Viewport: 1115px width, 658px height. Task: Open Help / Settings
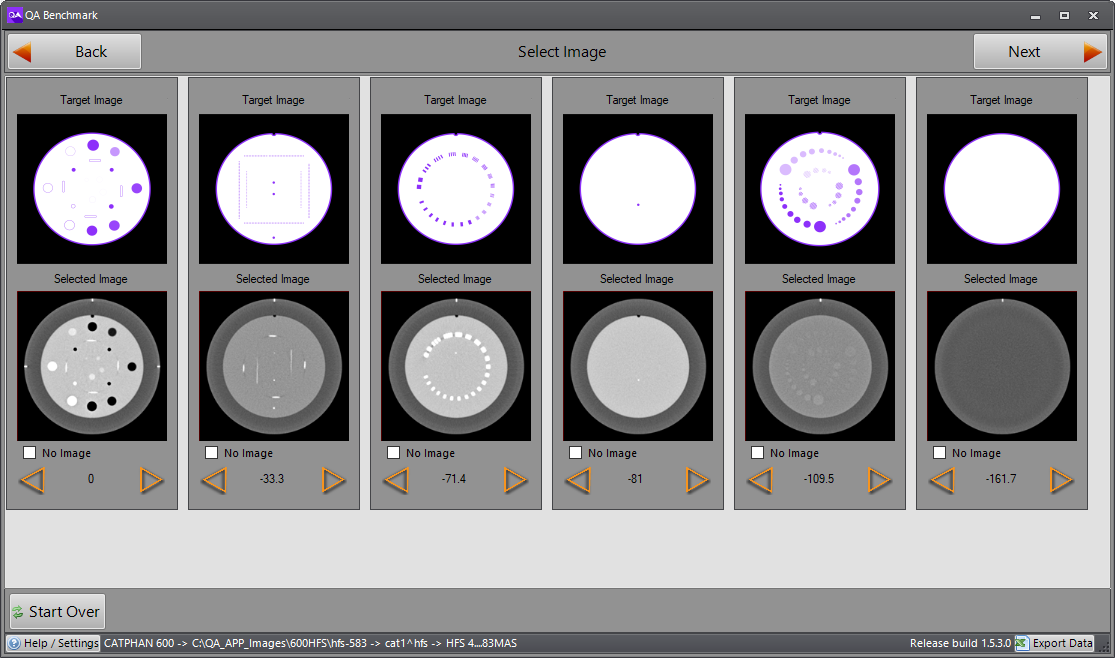[x=54, y=643]
